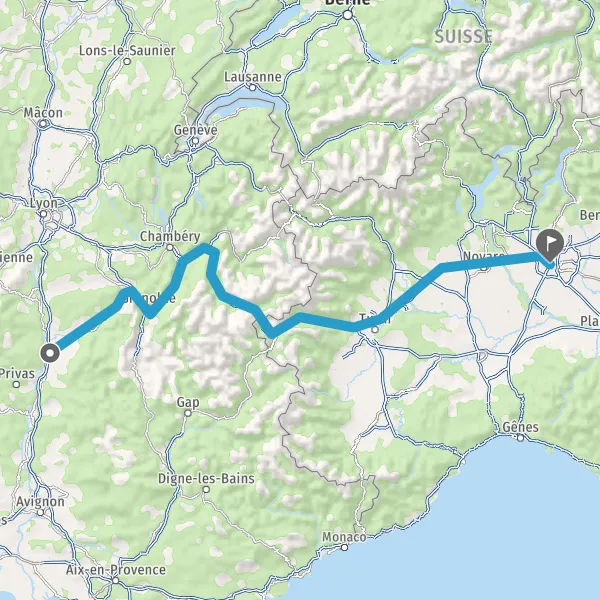Click the Lyon city marker

click(x=44, y=214)
